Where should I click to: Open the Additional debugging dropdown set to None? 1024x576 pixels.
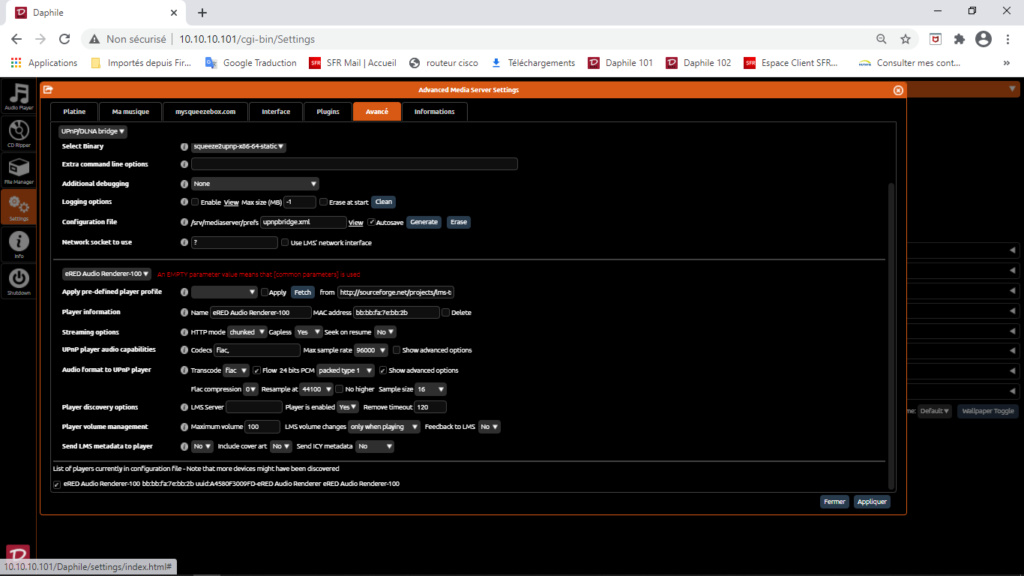(x=255, y=184)
